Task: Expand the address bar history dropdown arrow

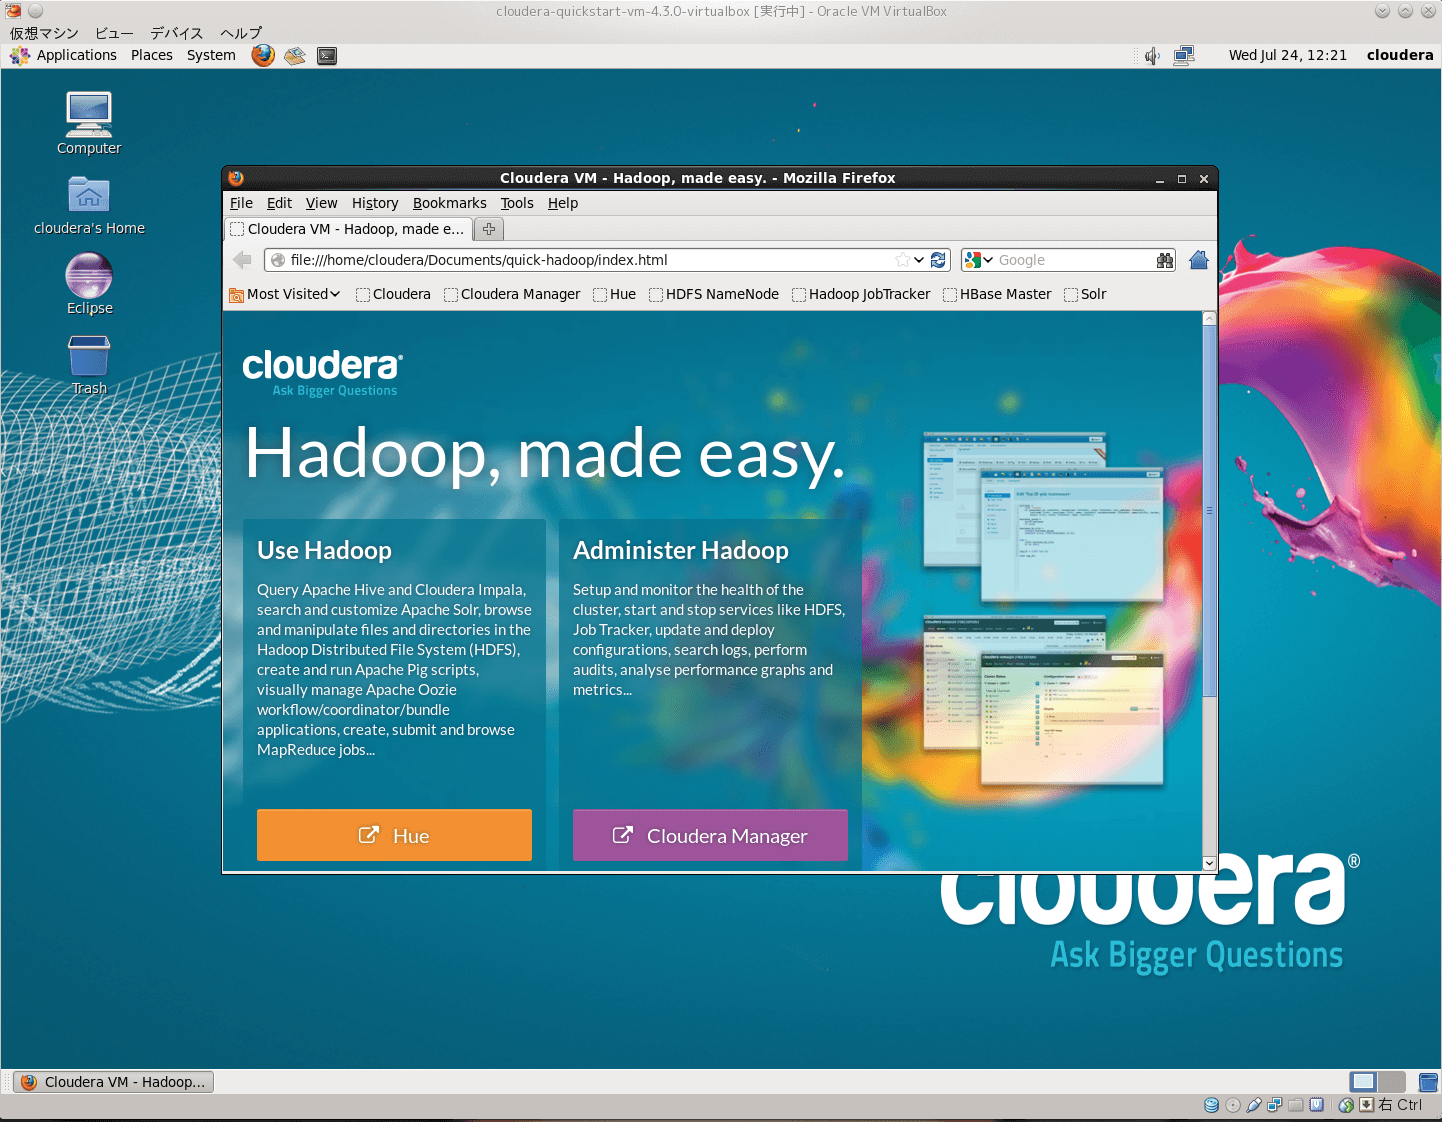Action: tap(919, 260)
